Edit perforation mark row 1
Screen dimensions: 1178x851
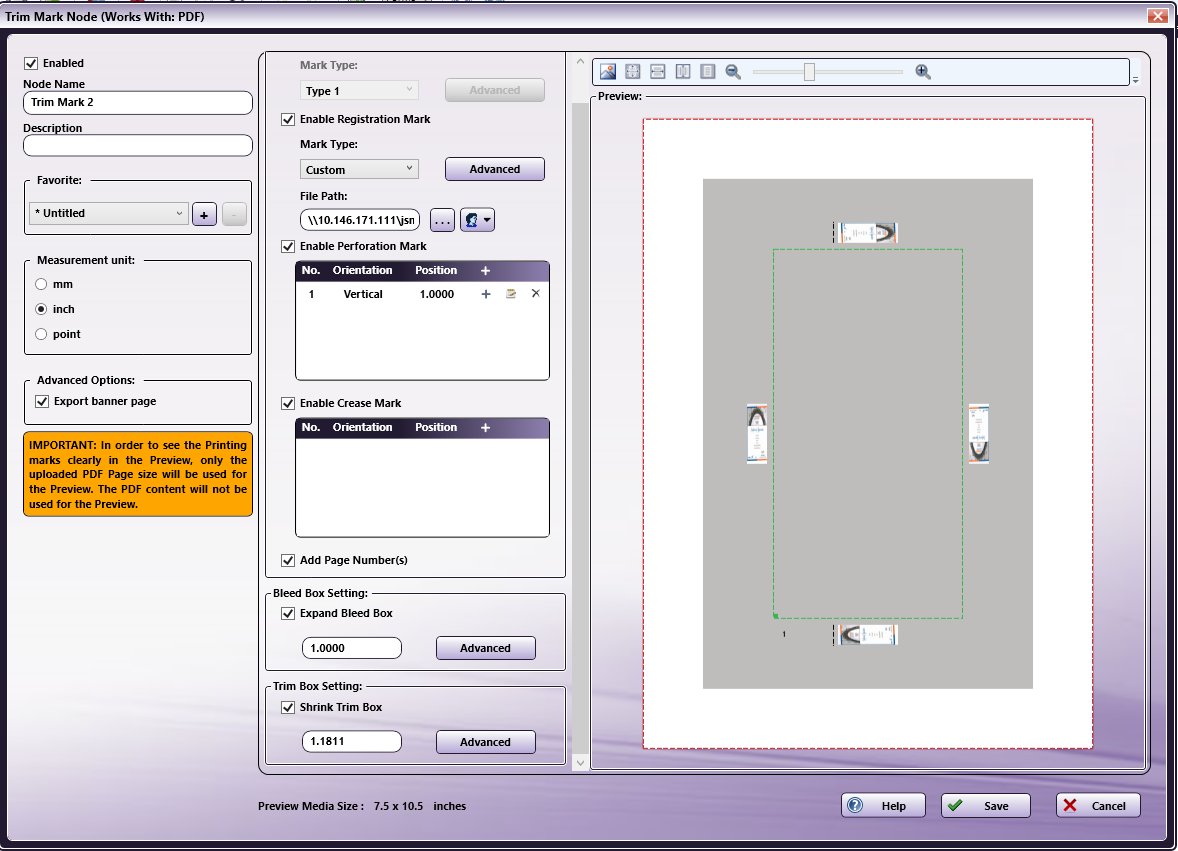(511, 294)
